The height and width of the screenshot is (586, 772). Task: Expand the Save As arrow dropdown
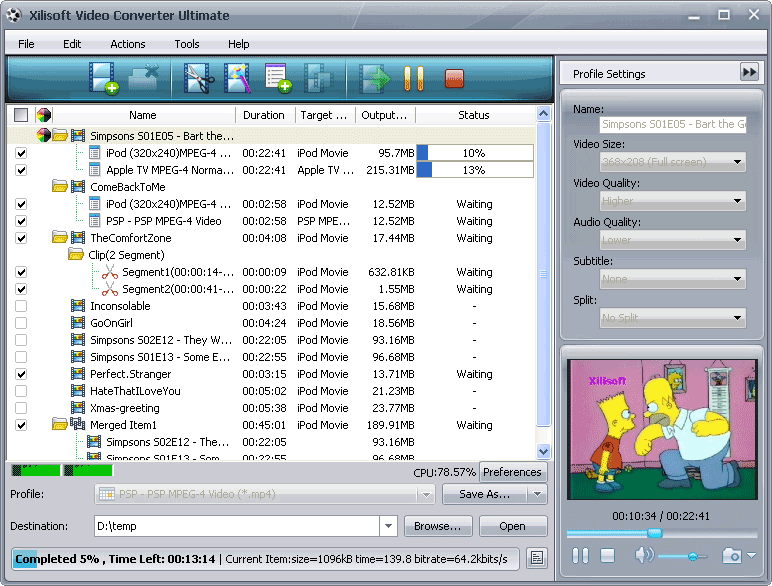click(537, 494)
